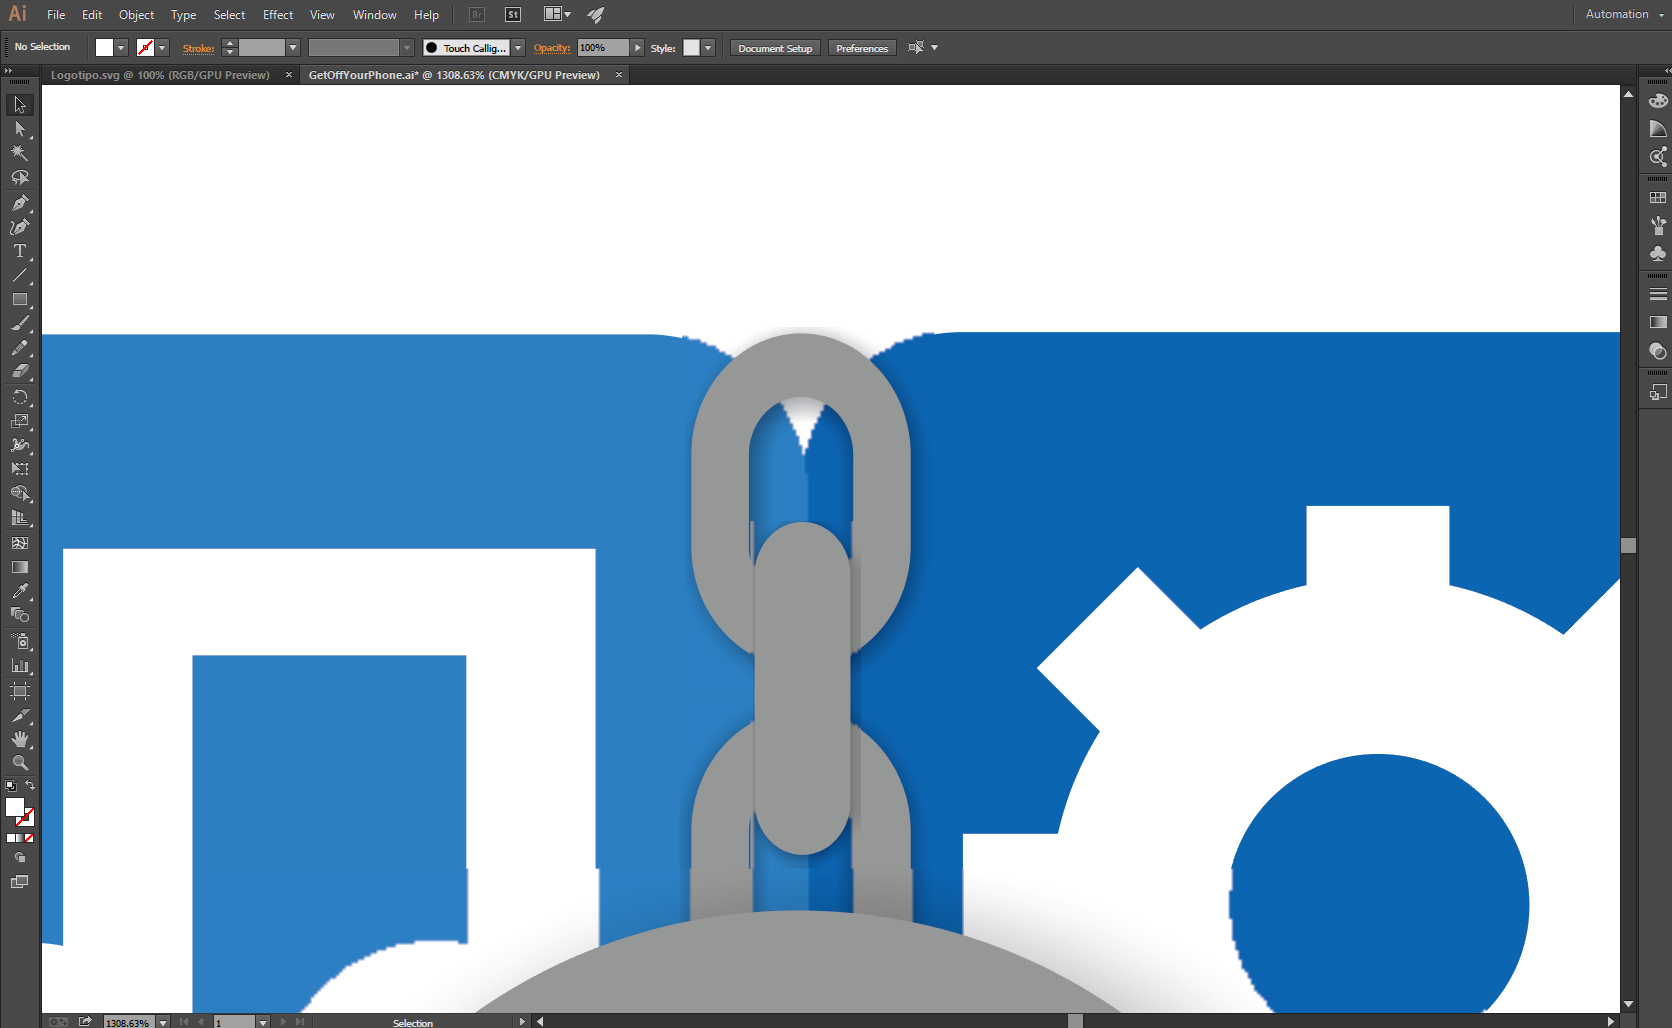Open the Arrange Documents dropdown
The width and height of the screenshot is (1672, 1028).
[x=557, y=14]
